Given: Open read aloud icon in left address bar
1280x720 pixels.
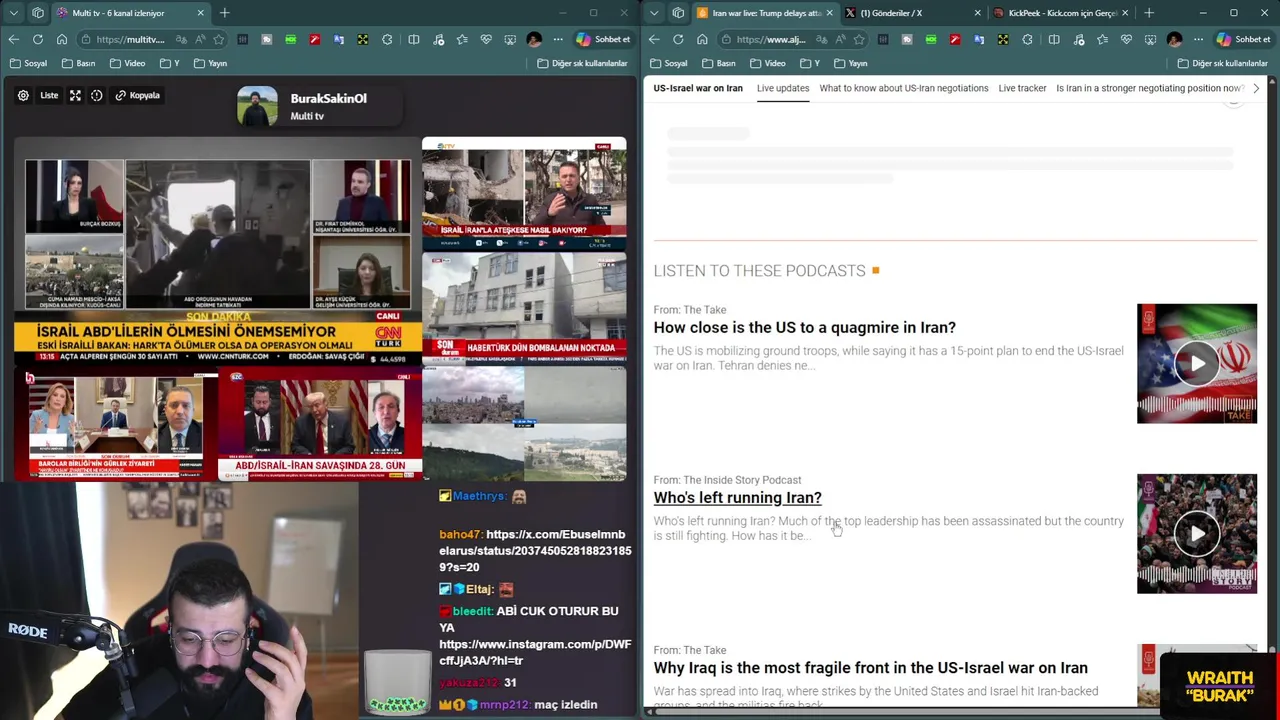Looking at the screenshot, I should [199, 39].
